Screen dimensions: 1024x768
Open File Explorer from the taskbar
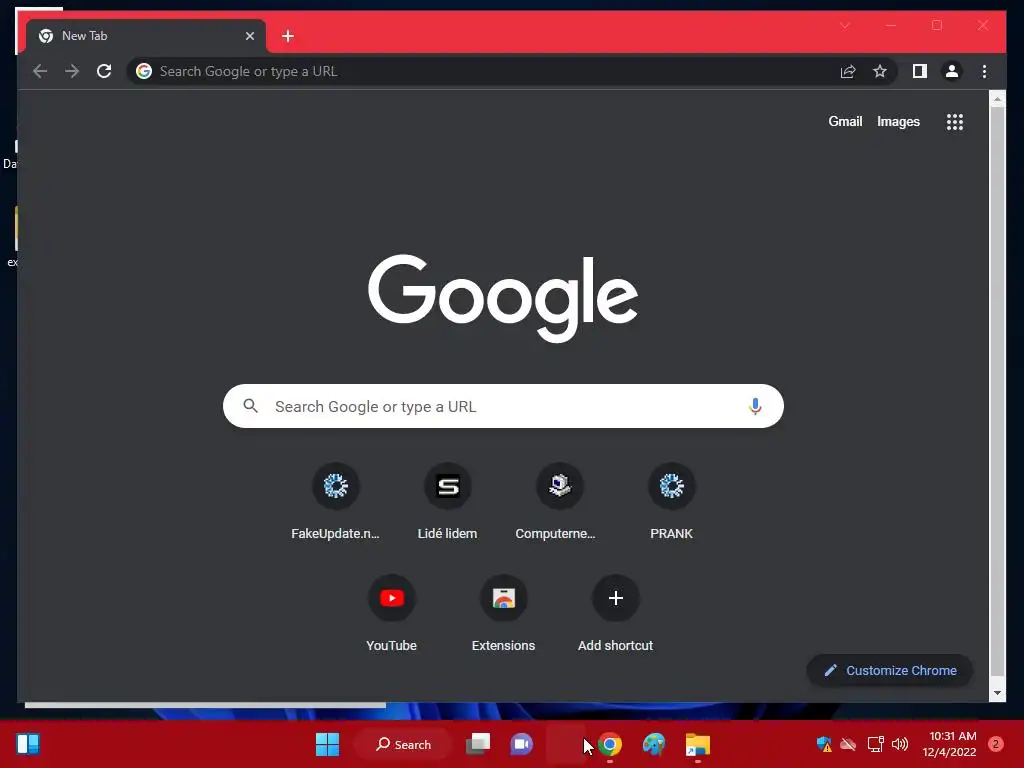[x=697, y=744]
